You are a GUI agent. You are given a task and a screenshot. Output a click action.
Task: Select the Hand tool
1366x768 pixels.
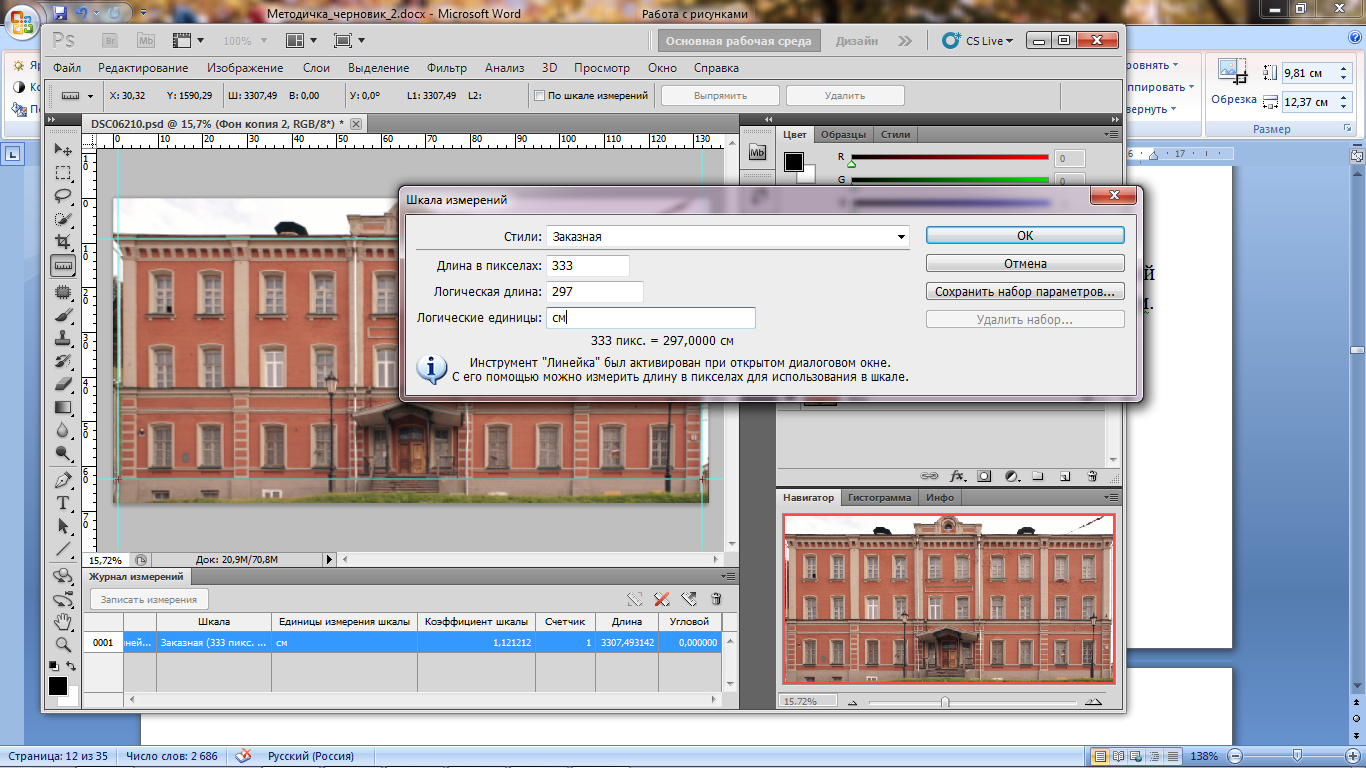[63, 621]
